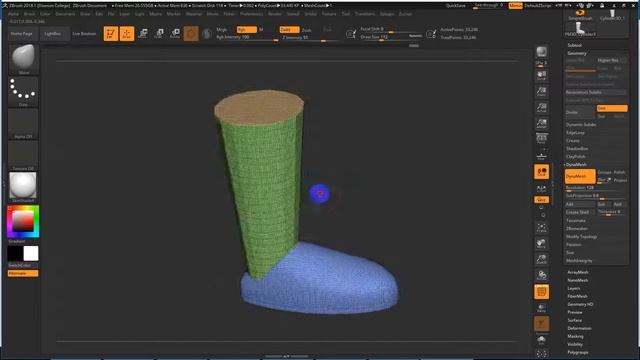Toggle the Gizmo 3D icon
Image resolution: width=640 pixels, height=360 pixels.
(191, 33)
